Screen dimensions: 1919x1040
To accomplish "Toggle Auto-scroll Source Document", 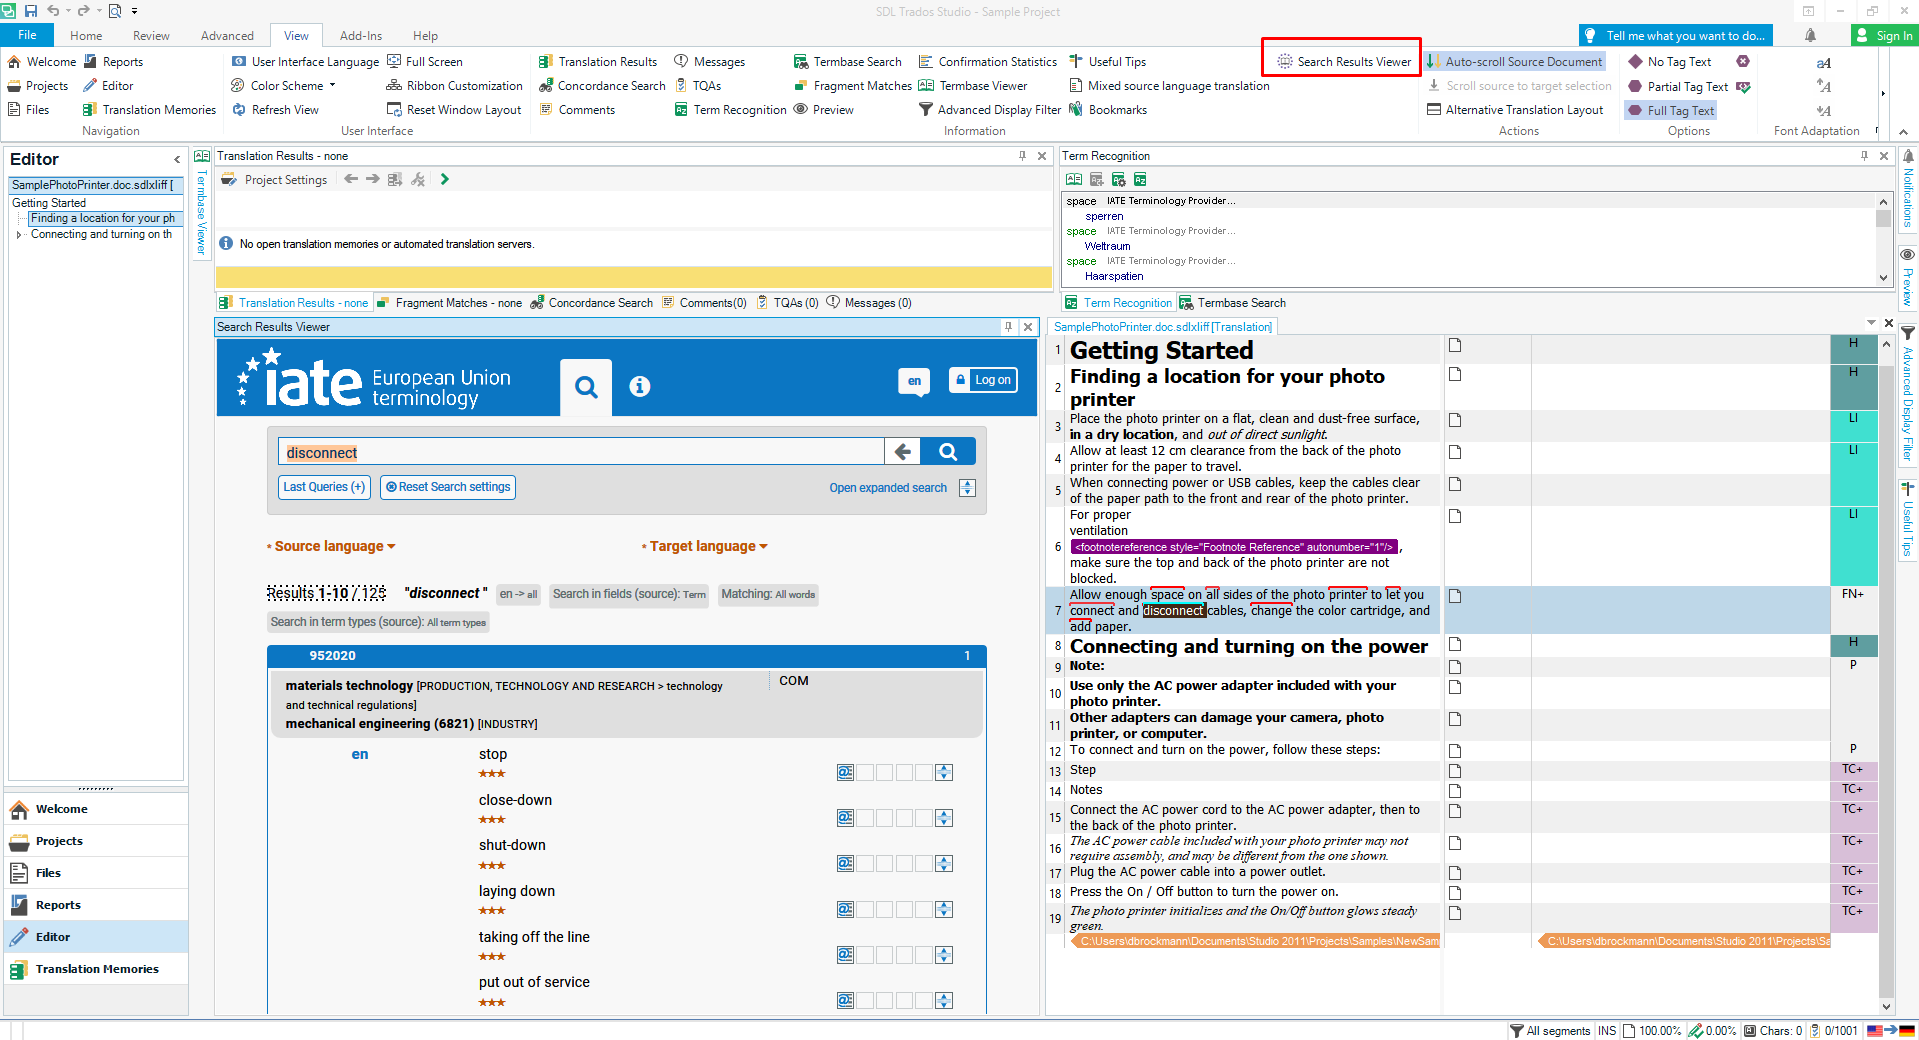I will pos(1514,62).
